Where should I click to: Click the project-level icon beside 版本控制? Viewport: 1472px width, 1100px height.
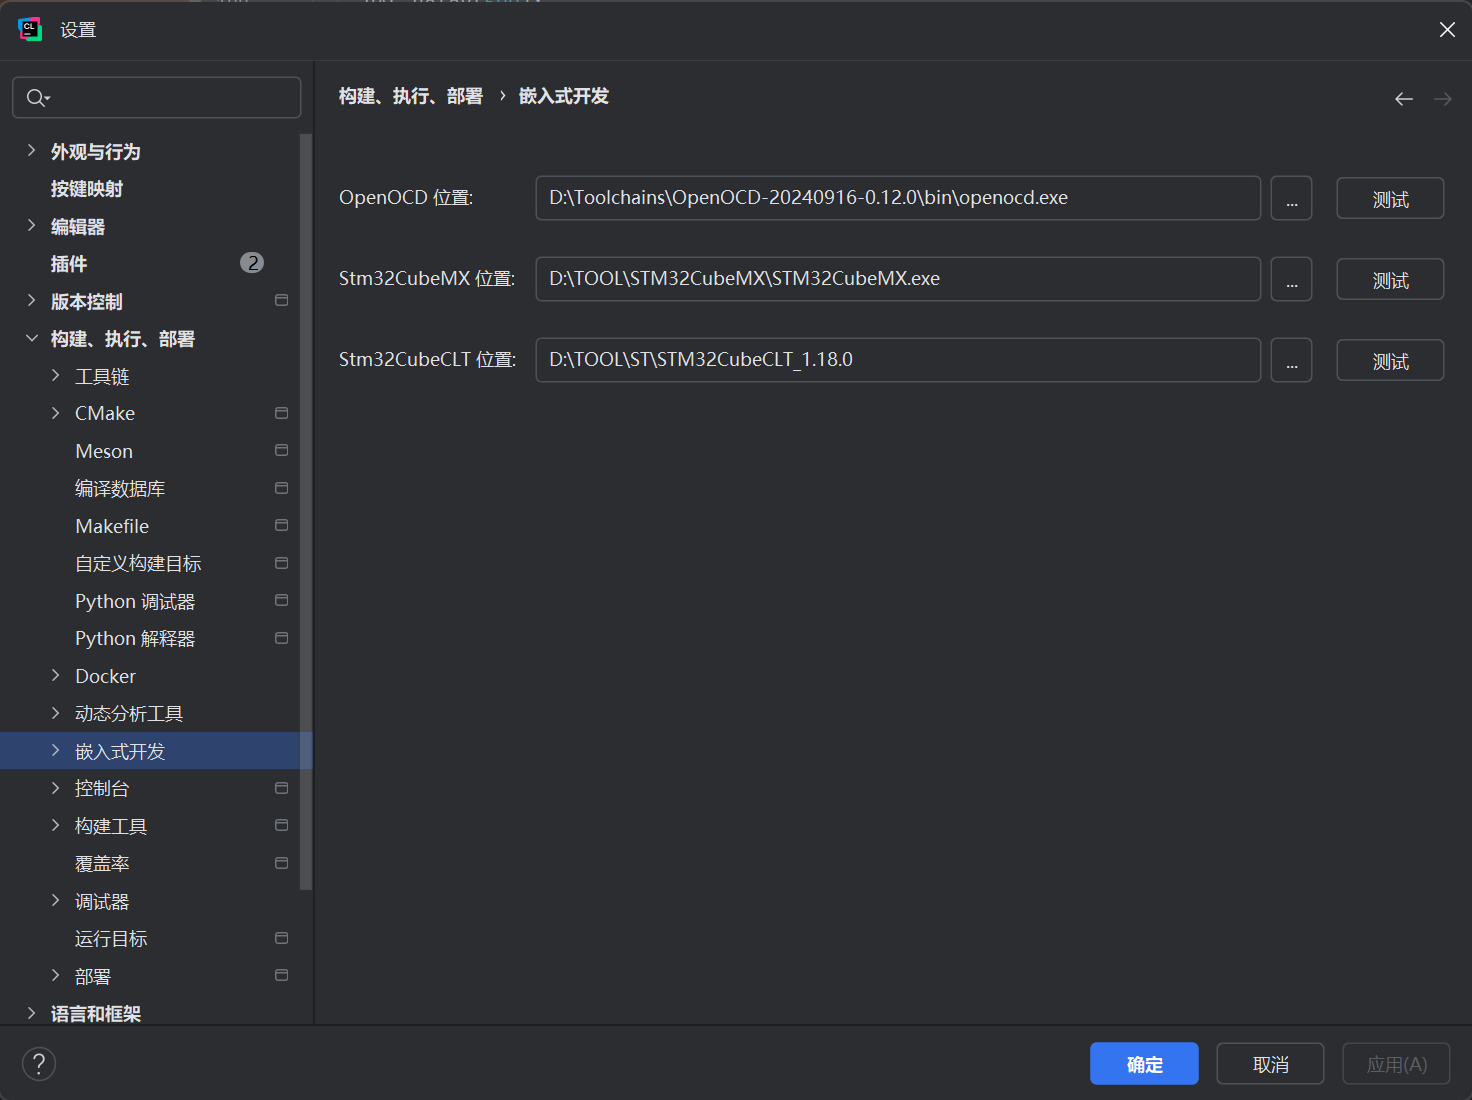pyautogui.click(x=281, y=300)
